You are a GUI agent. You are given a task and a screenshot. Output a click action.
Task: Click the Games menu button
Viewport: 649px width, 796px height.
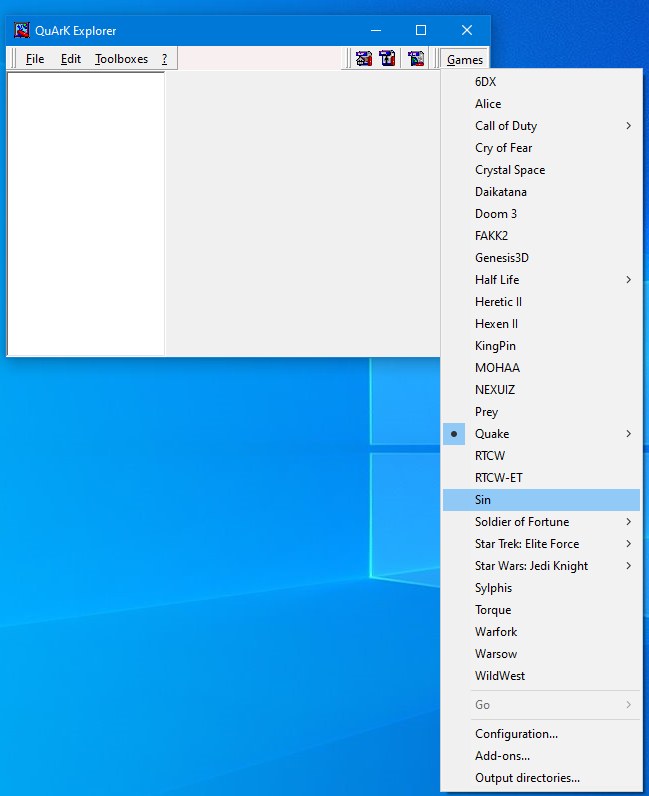click(x=465, y=59)
